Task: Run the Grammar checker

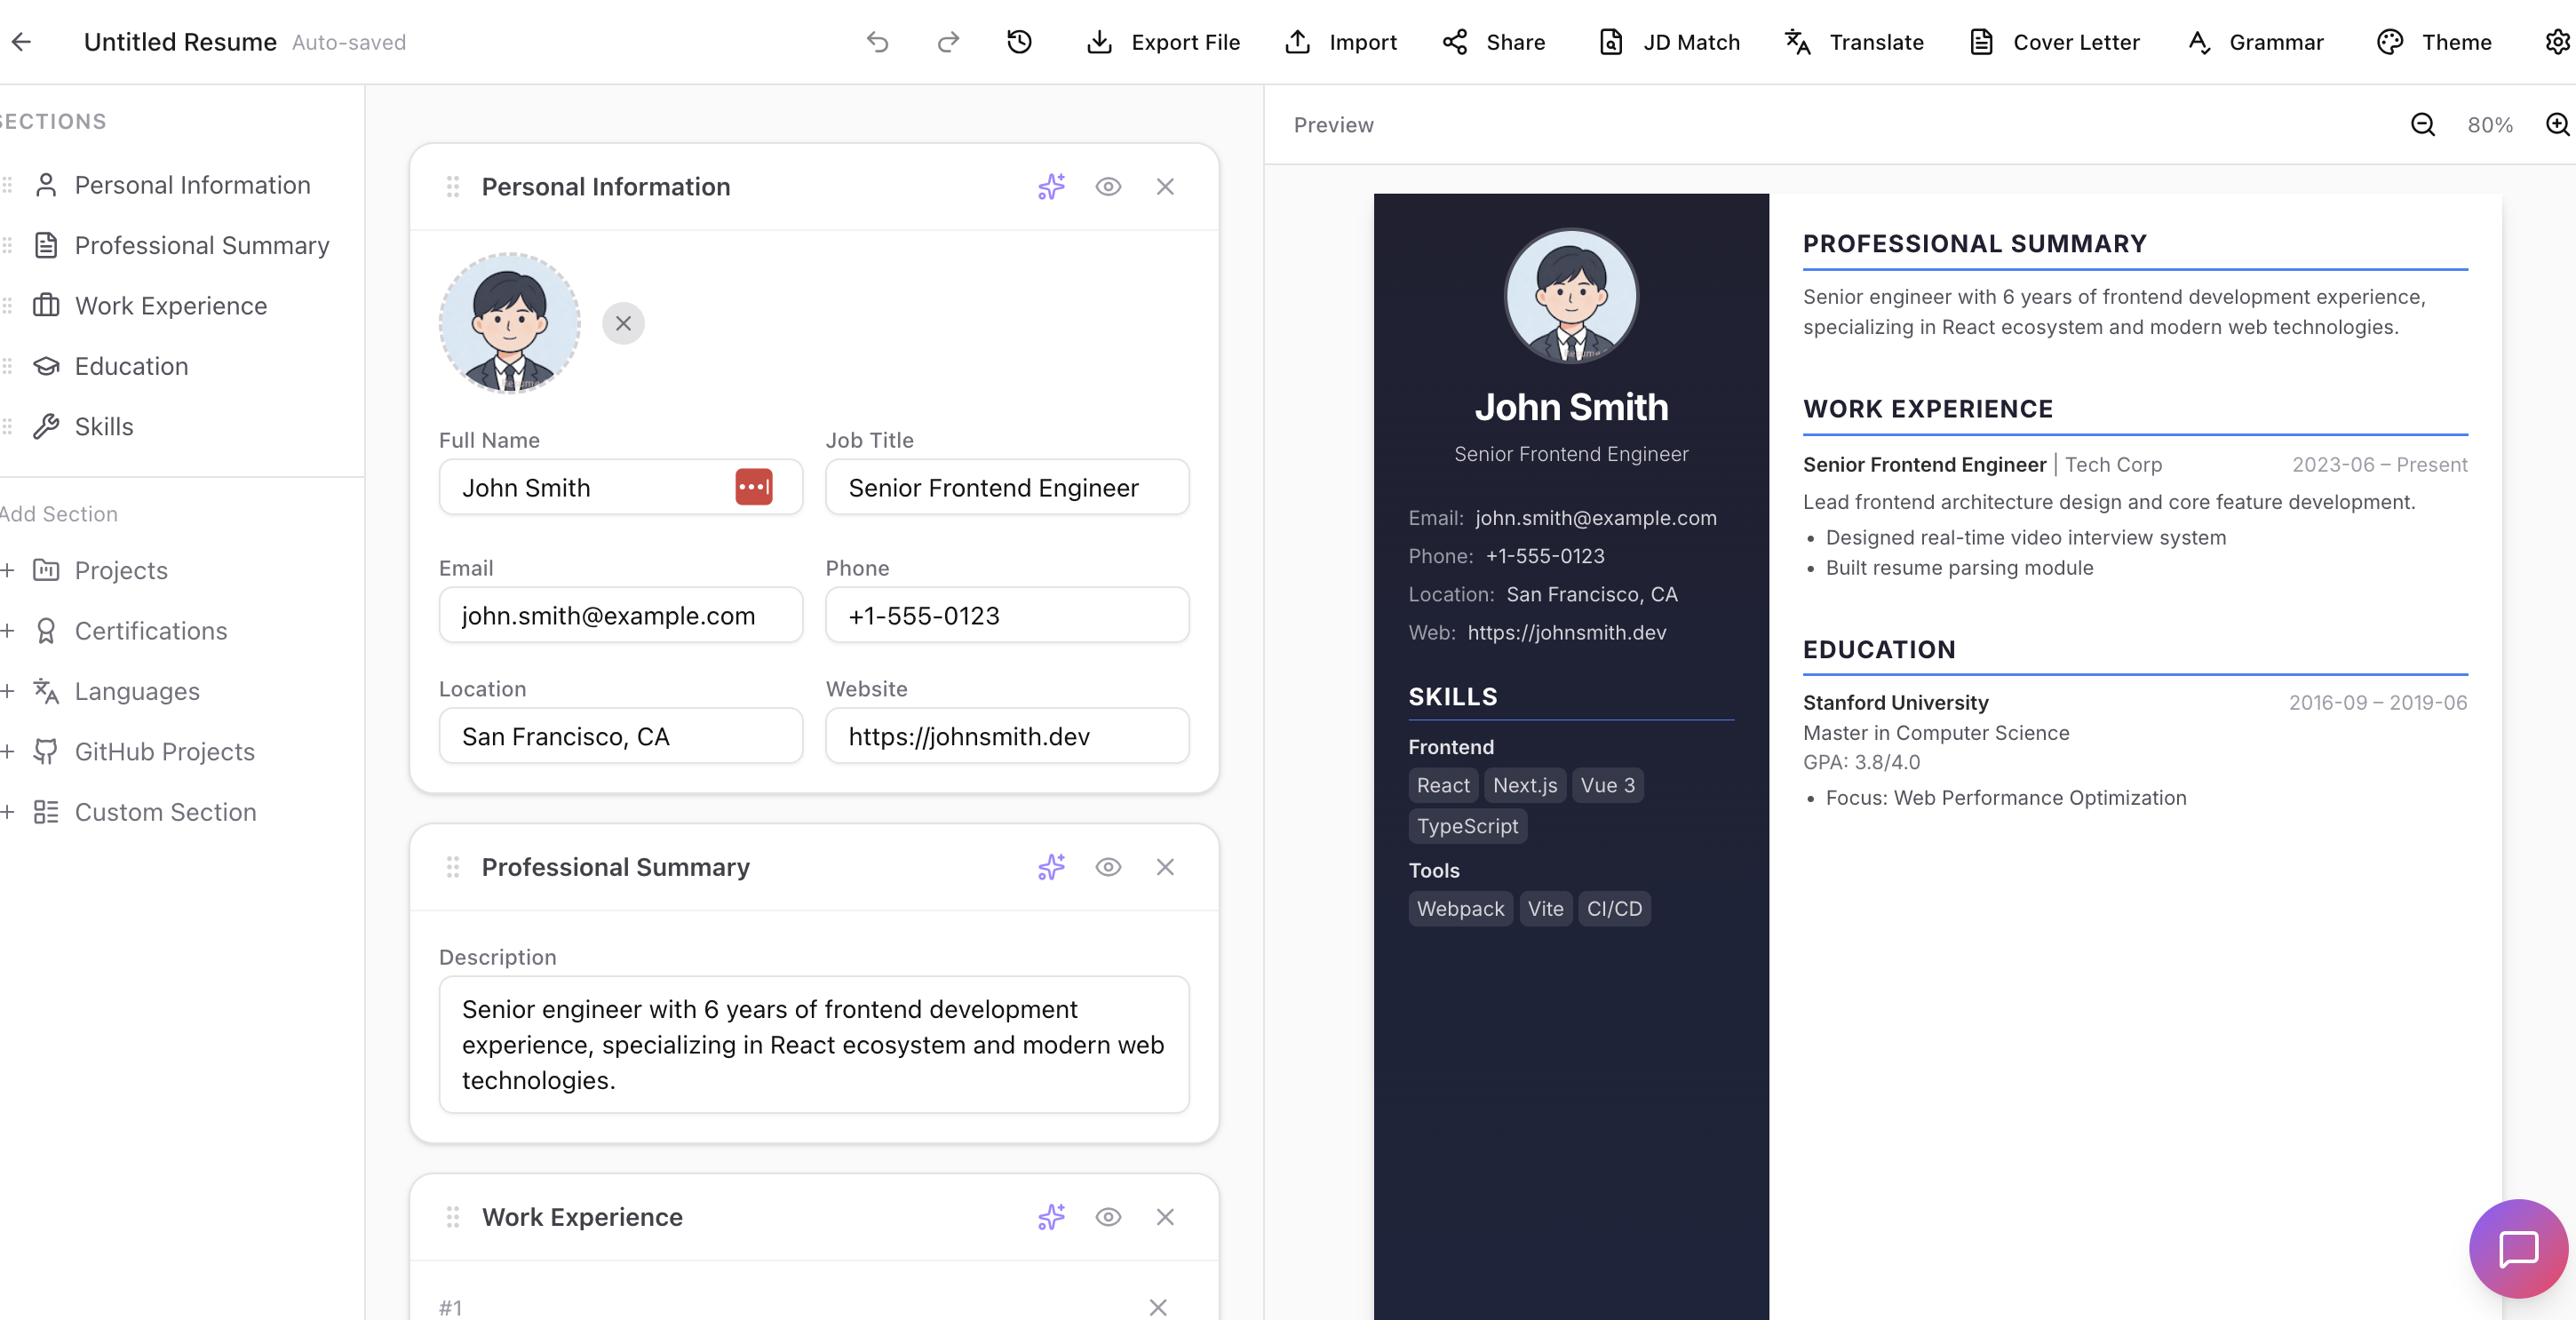Action: tap(2255, 42)
